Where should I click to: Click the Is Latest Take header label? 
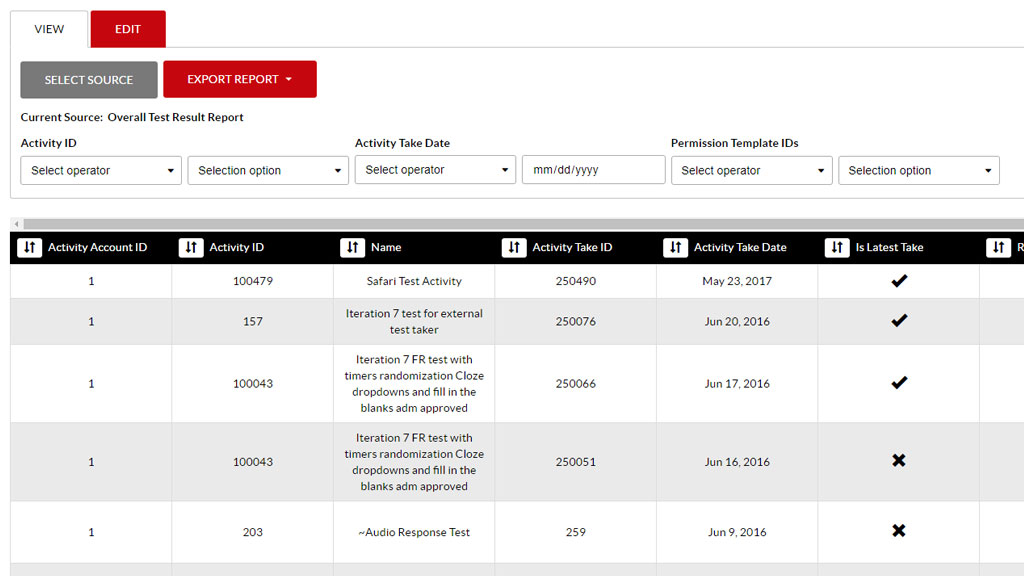point(889,248)
